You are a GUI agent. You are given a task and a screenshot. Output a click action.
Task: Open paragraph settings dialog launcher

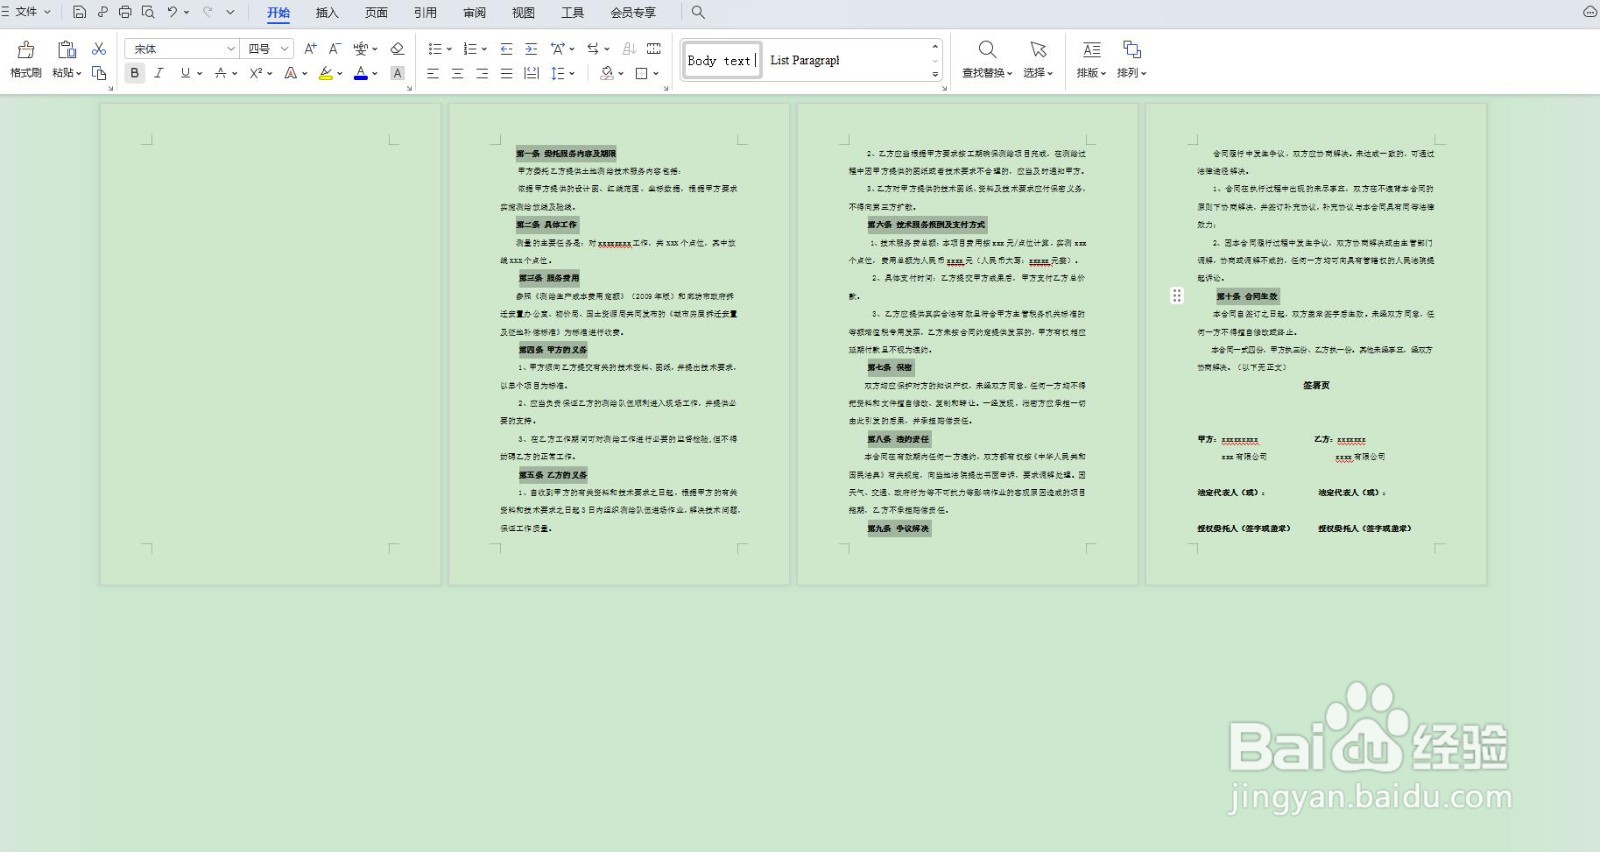667,88
